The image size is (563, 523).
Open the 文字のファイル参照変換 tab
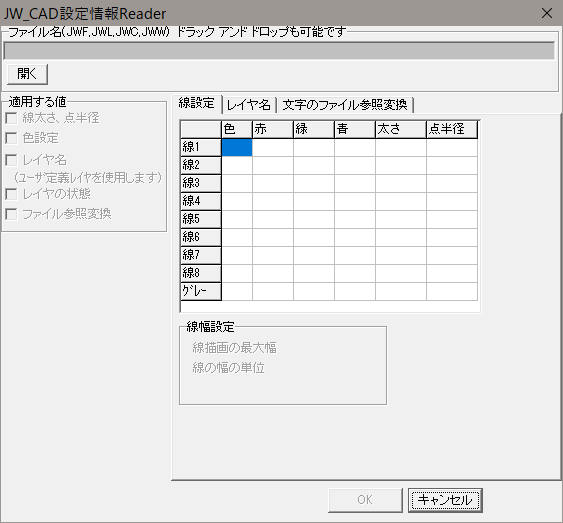345,105
